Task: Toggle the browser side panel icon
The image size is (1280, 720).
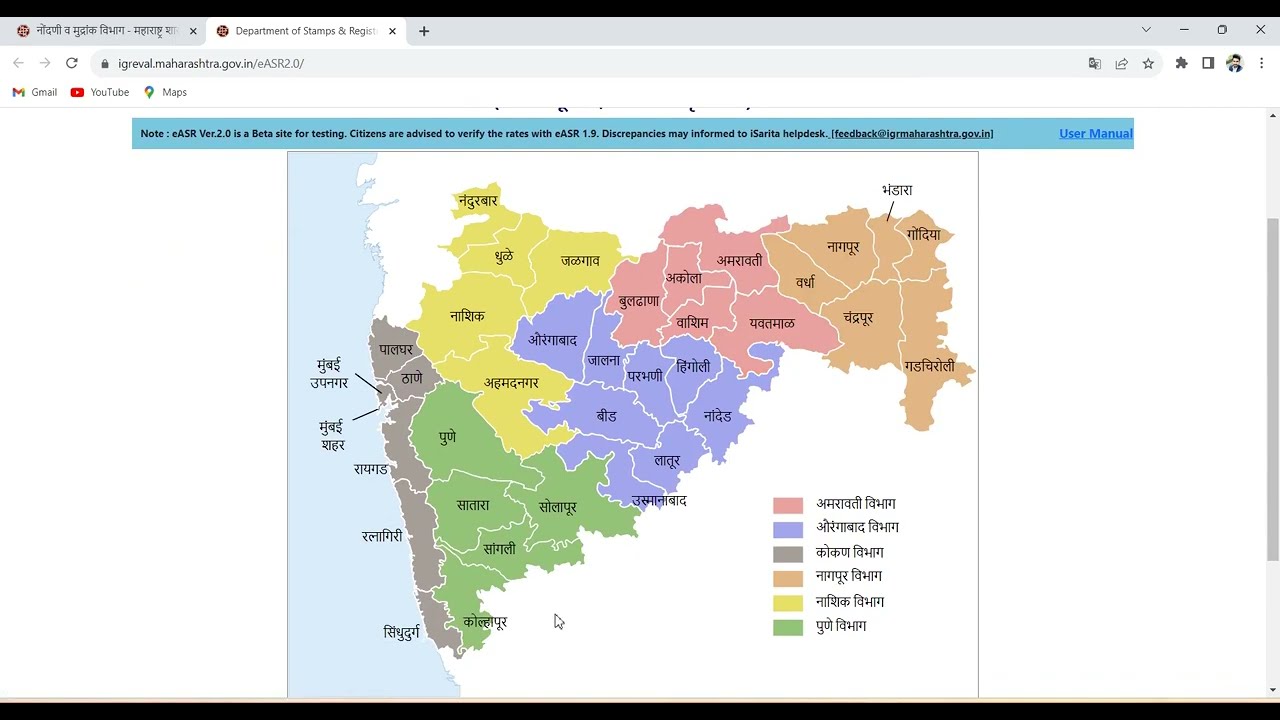Action: click(x=1208, y=63)
